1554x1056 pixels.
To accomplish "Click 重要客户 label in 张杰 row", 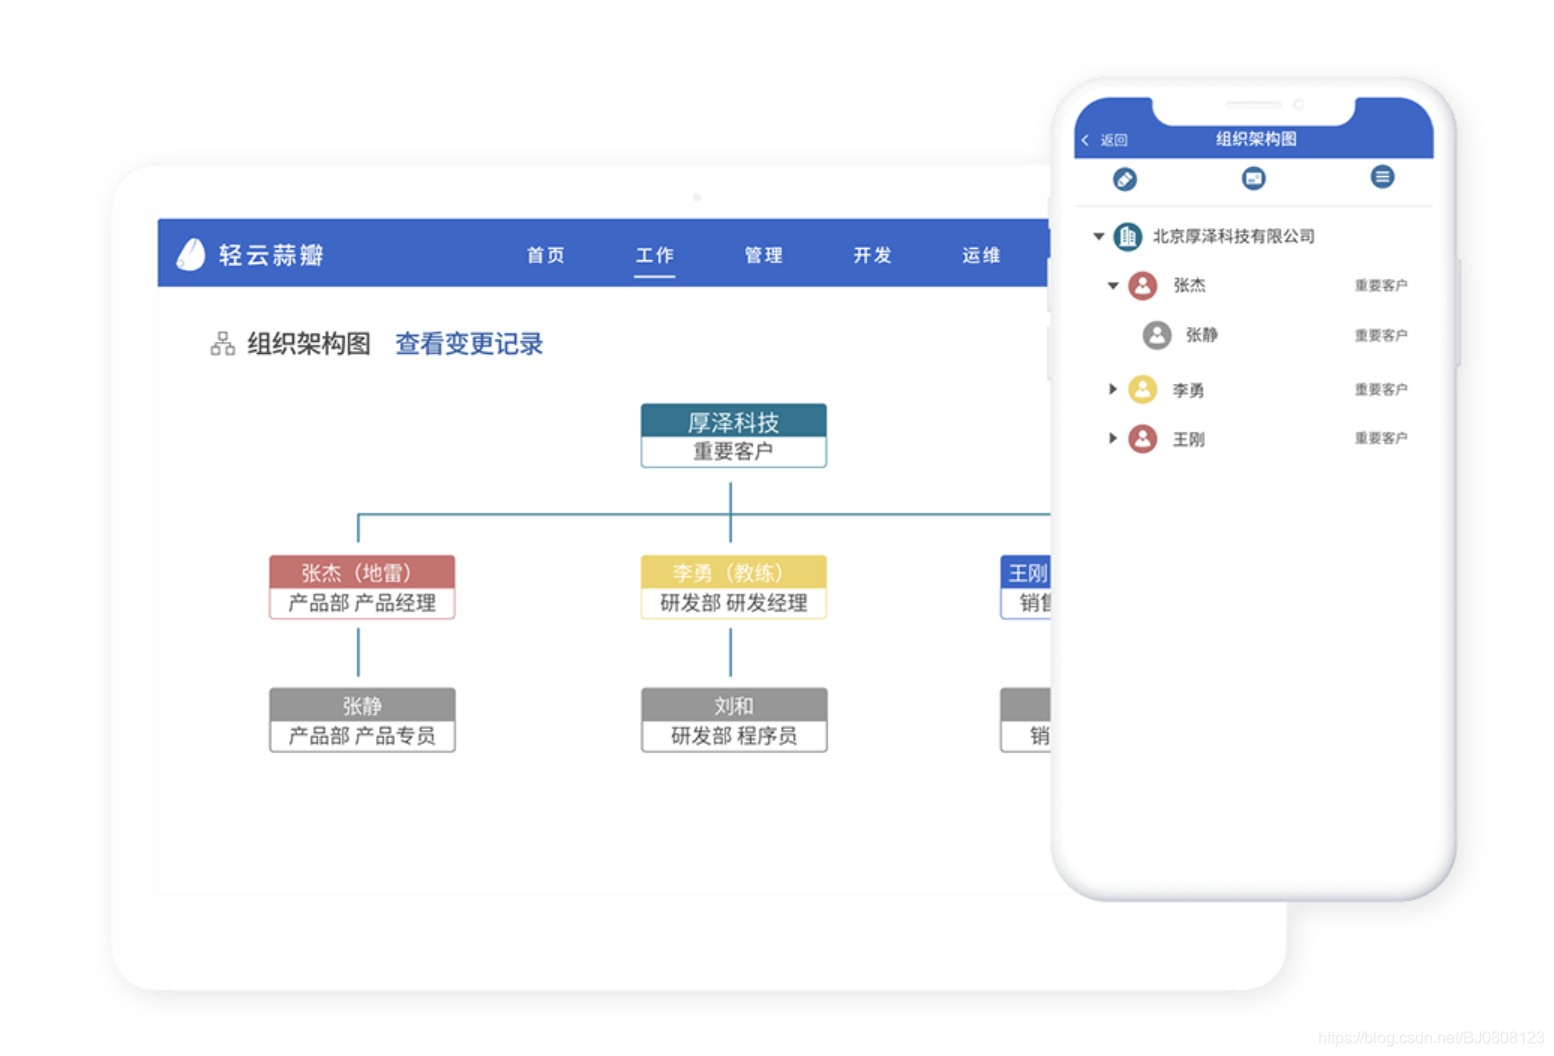I will (1381, 286).
